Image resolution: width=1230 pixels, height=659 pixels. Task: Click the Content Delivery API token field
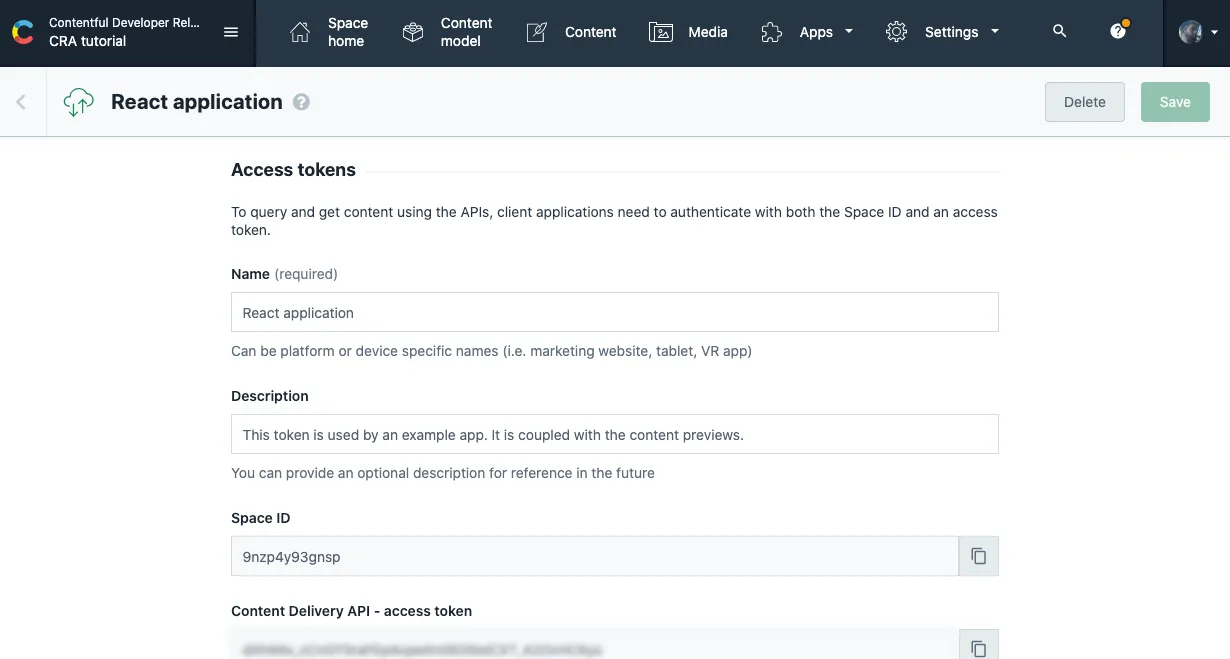click(x=595, y=647)
